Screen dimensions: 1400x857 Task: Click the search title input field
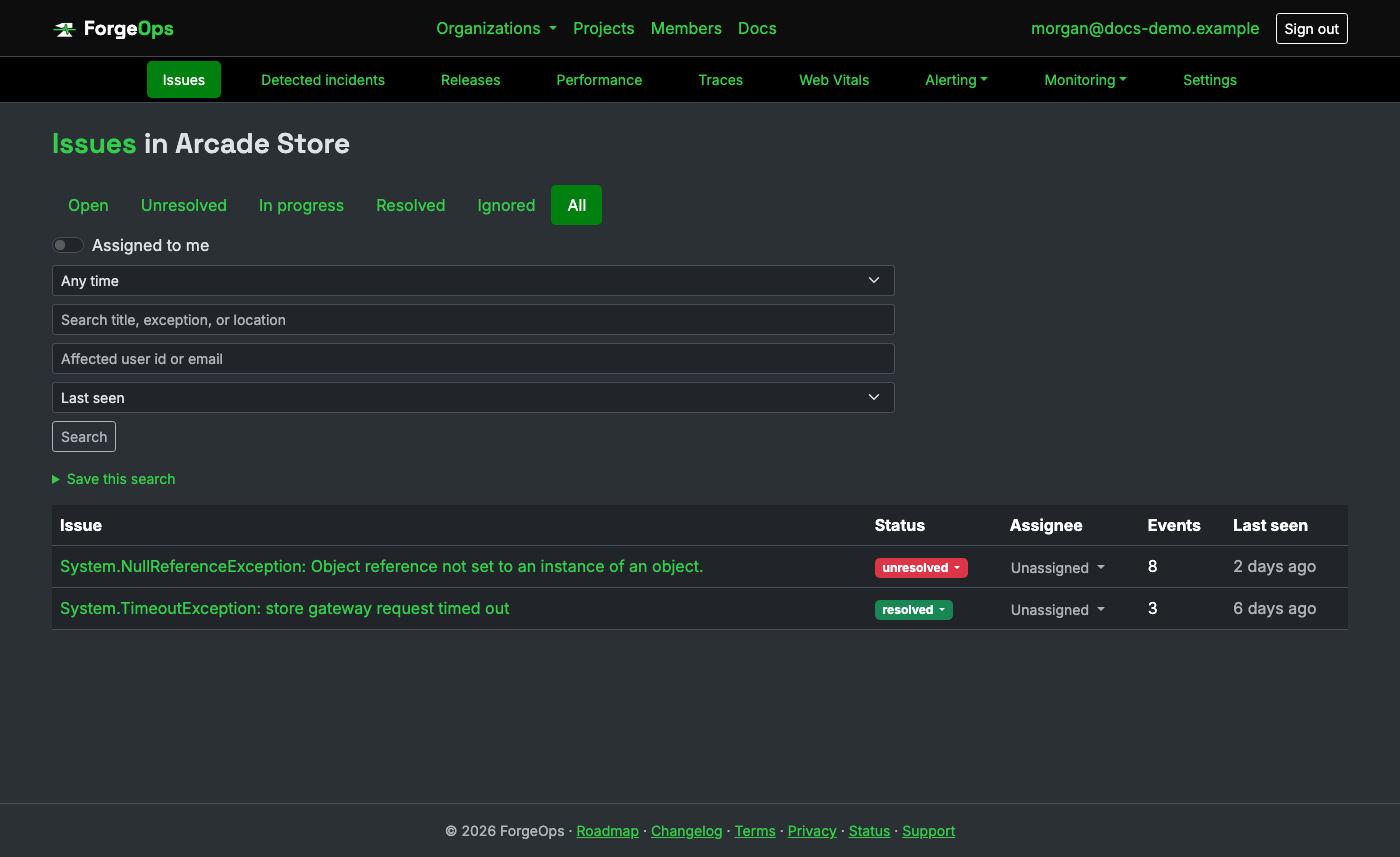[x=473, y=320]
